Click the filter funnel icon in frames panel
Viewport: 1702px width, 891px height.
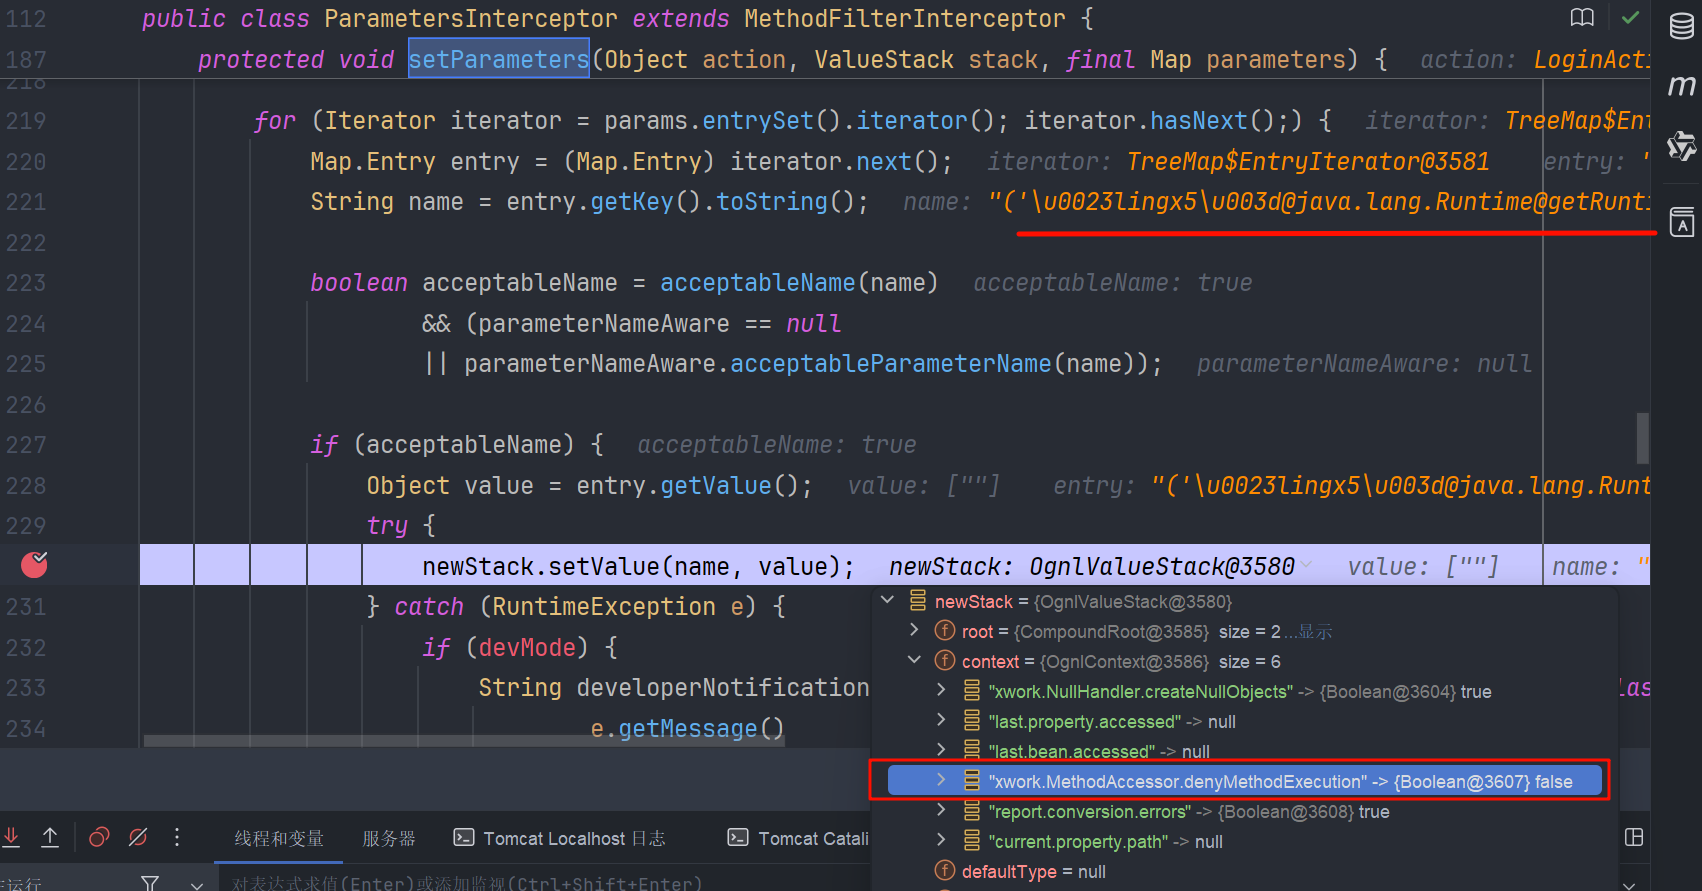coord(150,882)
